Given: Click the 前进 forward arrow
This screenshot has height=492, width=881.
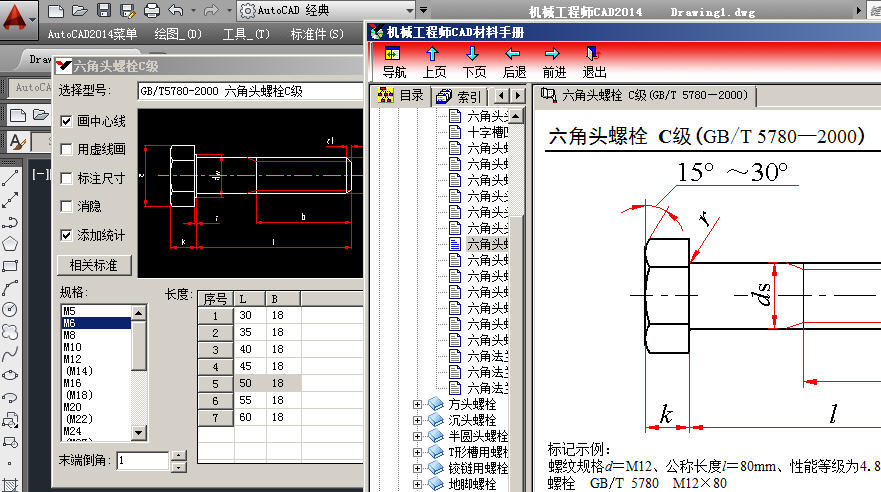Looking at the screenshot, I should (x=554, y=61).
